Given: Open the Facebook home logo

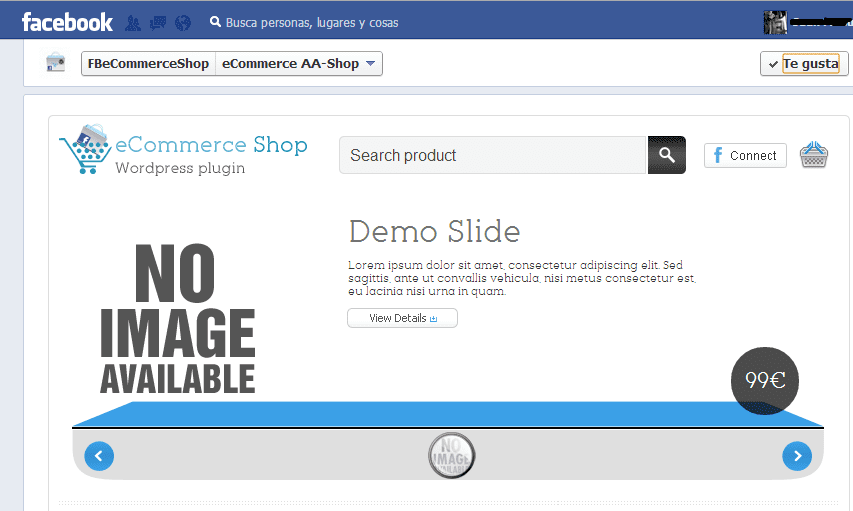Looking at the screenshot, I should pyautogui.click(x=67, y=22).
